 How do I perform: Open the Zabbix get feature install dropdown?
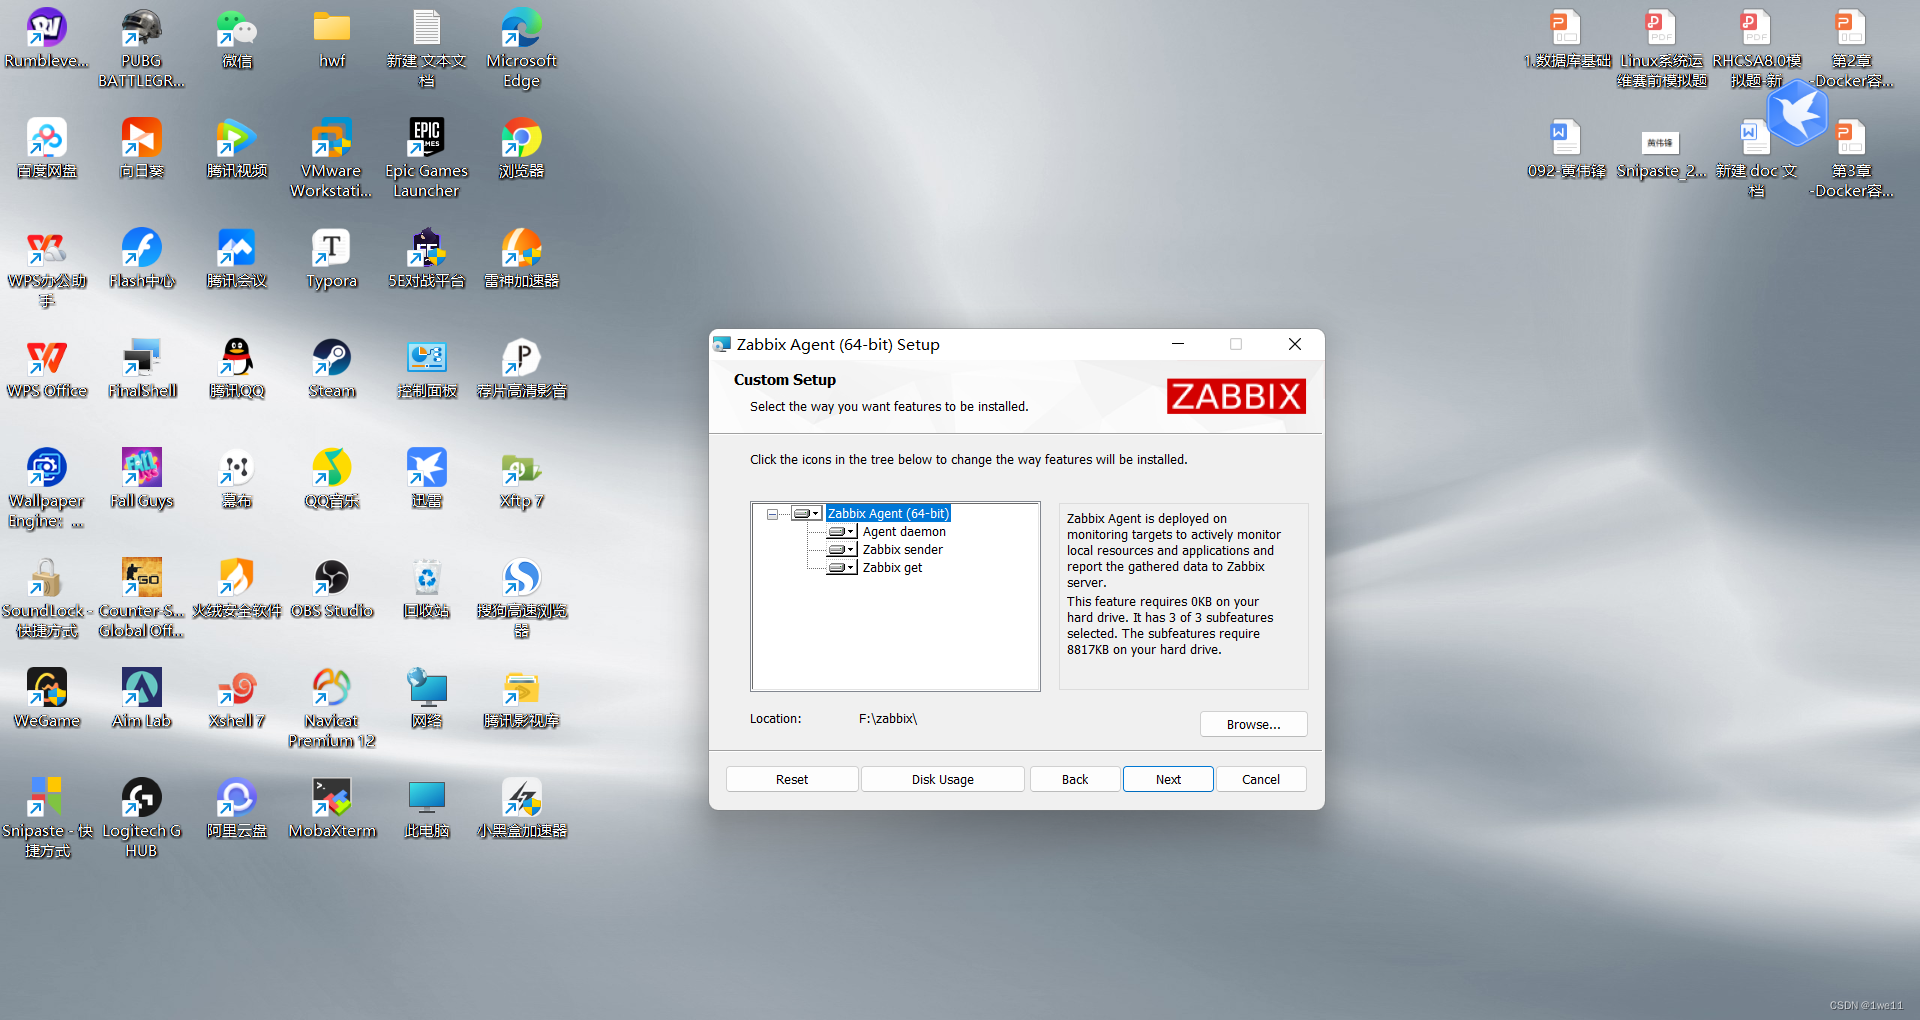click(842, 568)
